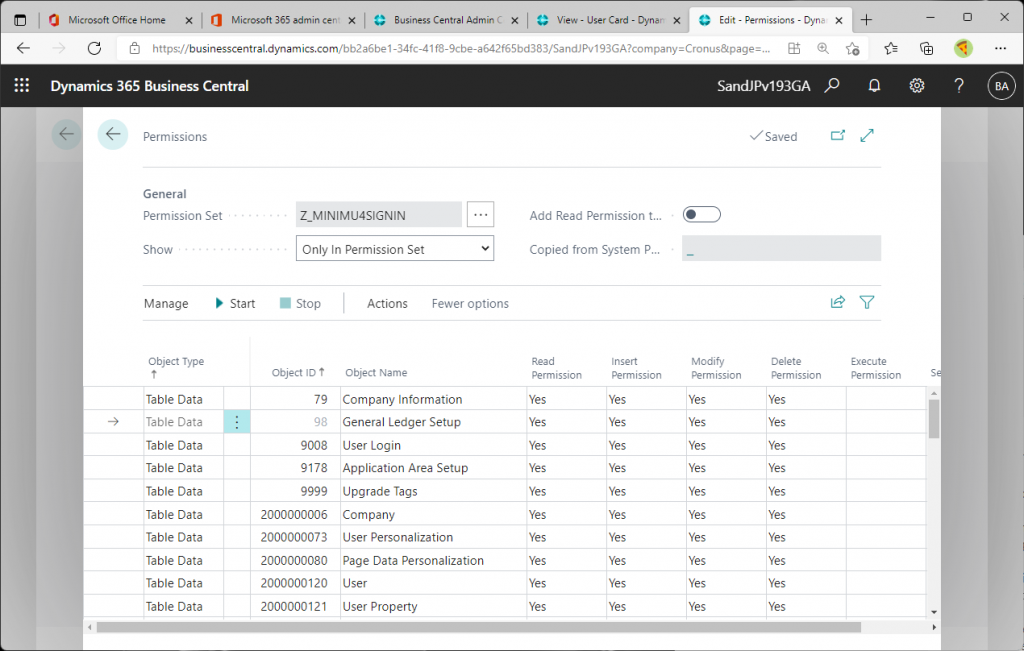Expand the page to full screen
This screenshot has width=1024, height=651.
click(867, 136)
